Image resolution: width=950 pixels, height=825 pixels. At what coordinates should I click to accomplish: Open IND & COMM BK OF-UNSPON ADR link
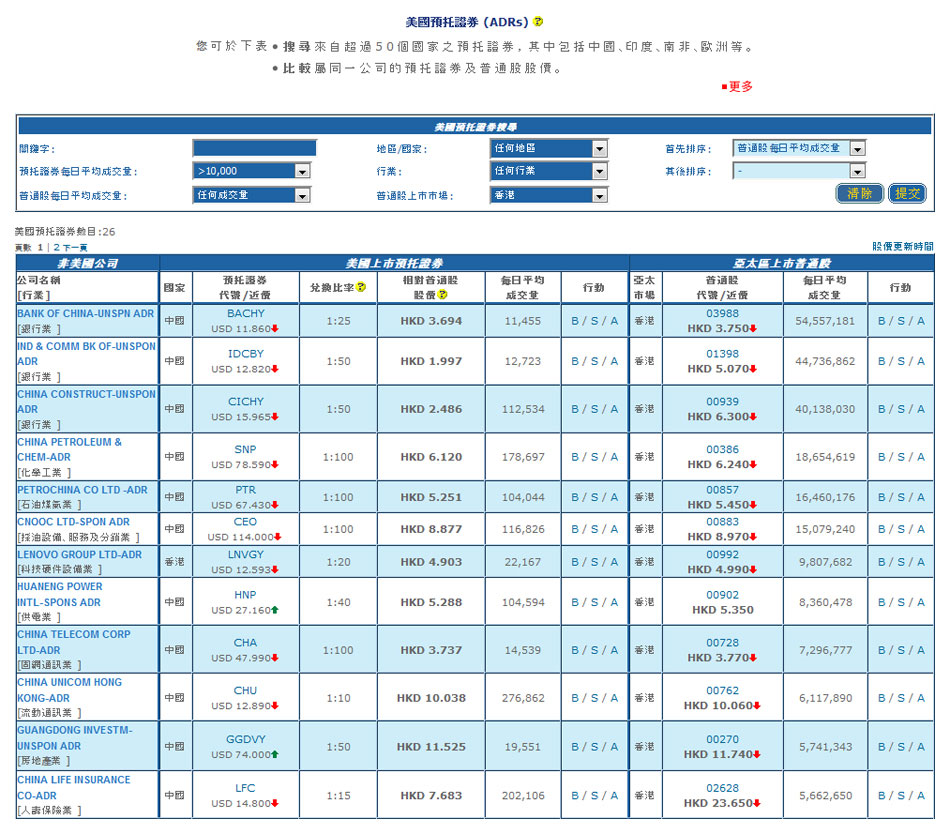coord(86,354)
